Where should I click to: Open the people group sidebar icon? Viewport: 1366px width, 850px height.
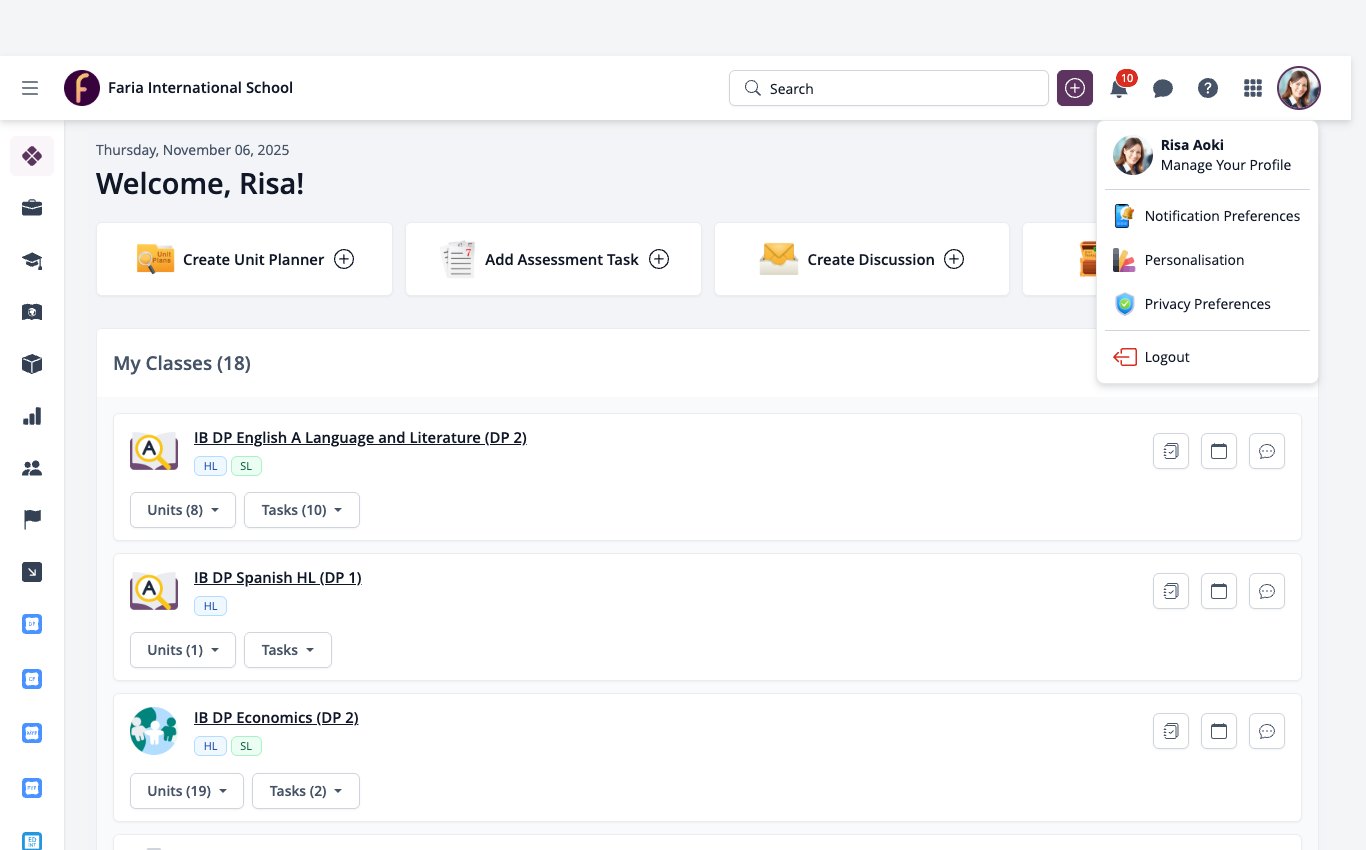[x=32, y=468]
